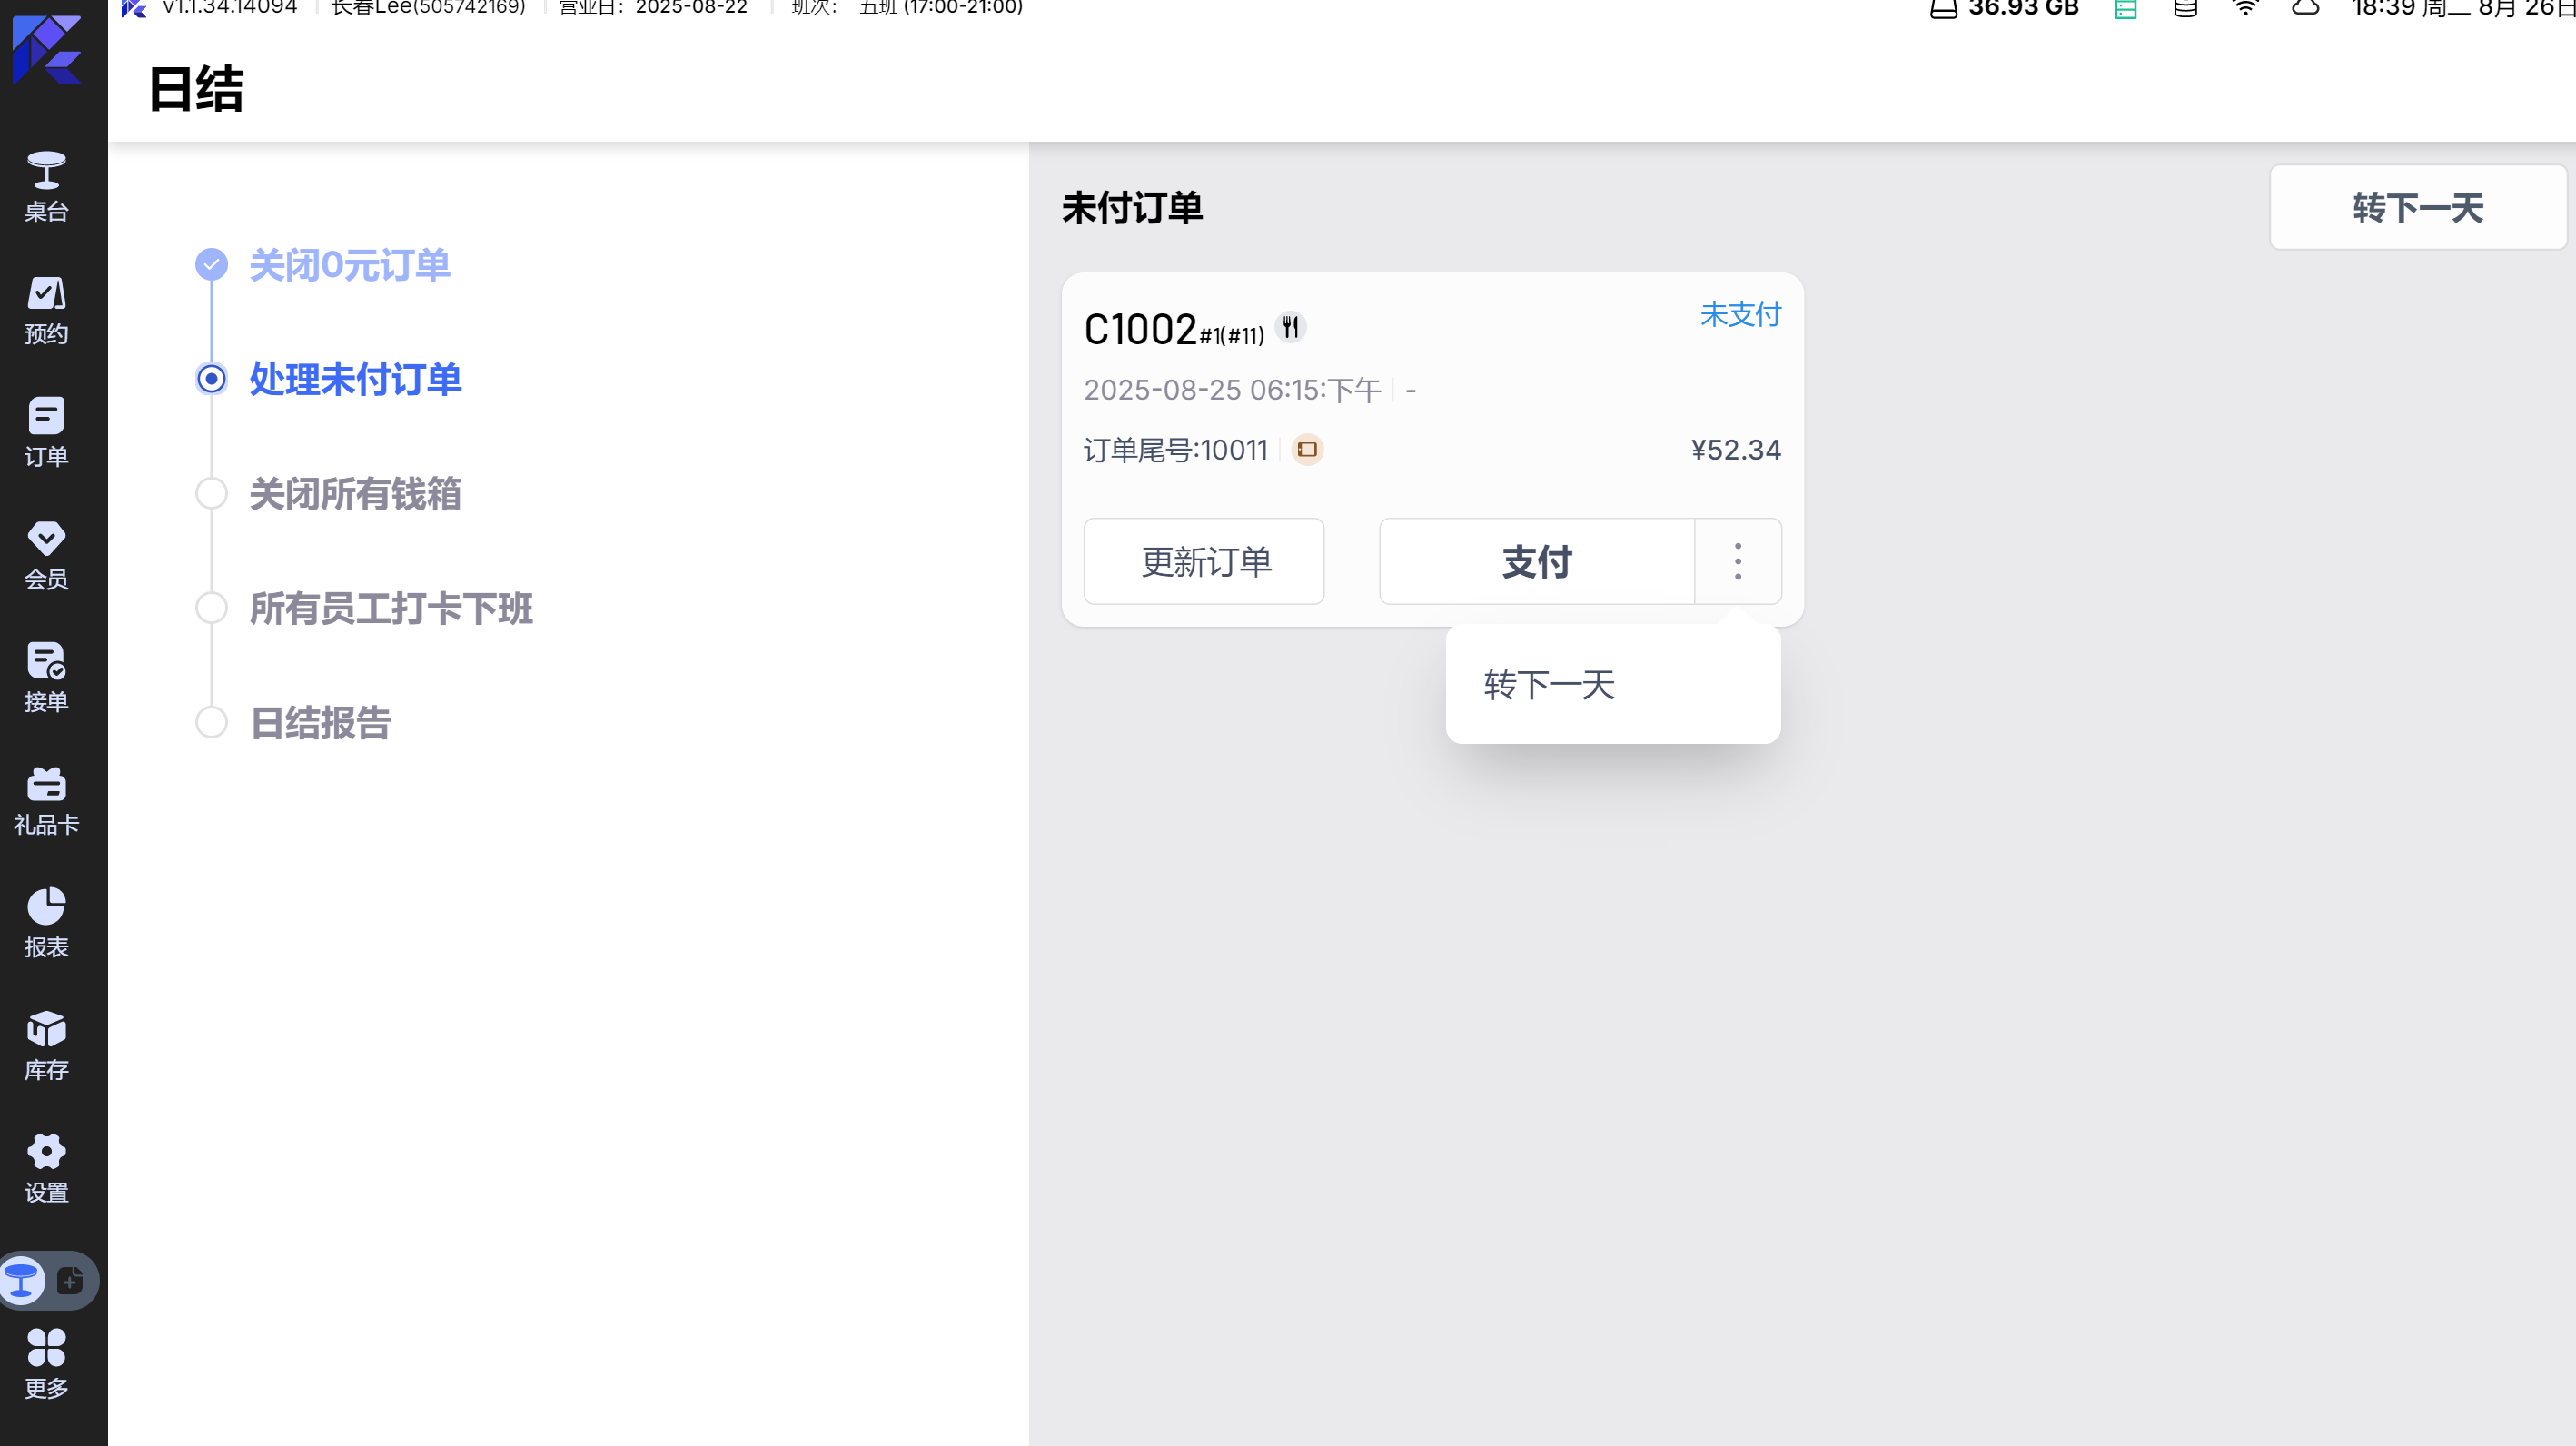Open 库存 inventory box icon

pyautogui.click(x=46, y=1046)
